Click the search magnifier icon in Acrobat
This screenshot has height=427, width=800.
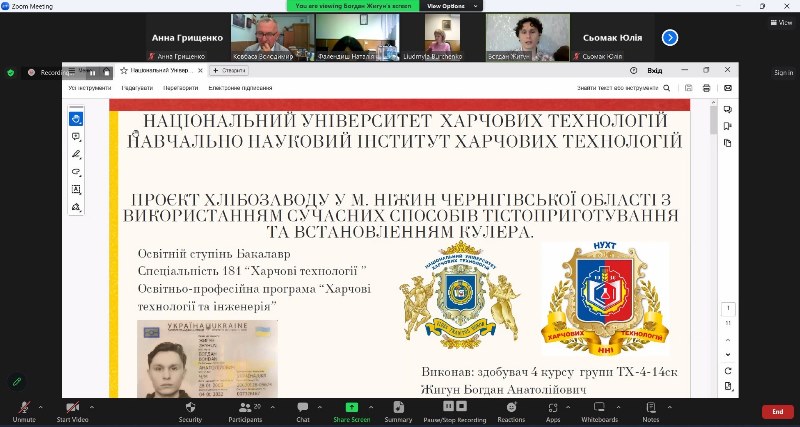click(x=667, y=88)
